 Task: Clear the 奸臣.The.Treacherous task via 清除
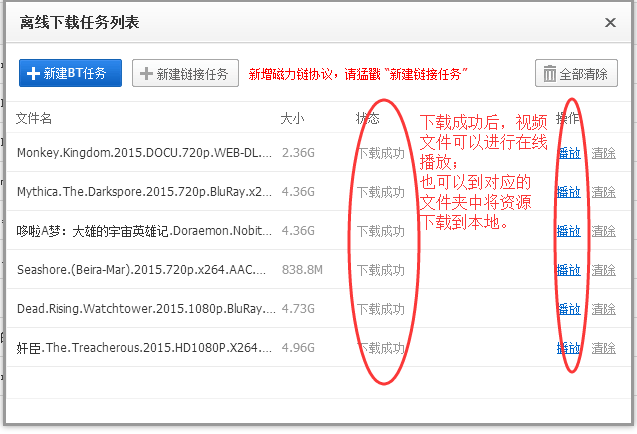(603, 348)
